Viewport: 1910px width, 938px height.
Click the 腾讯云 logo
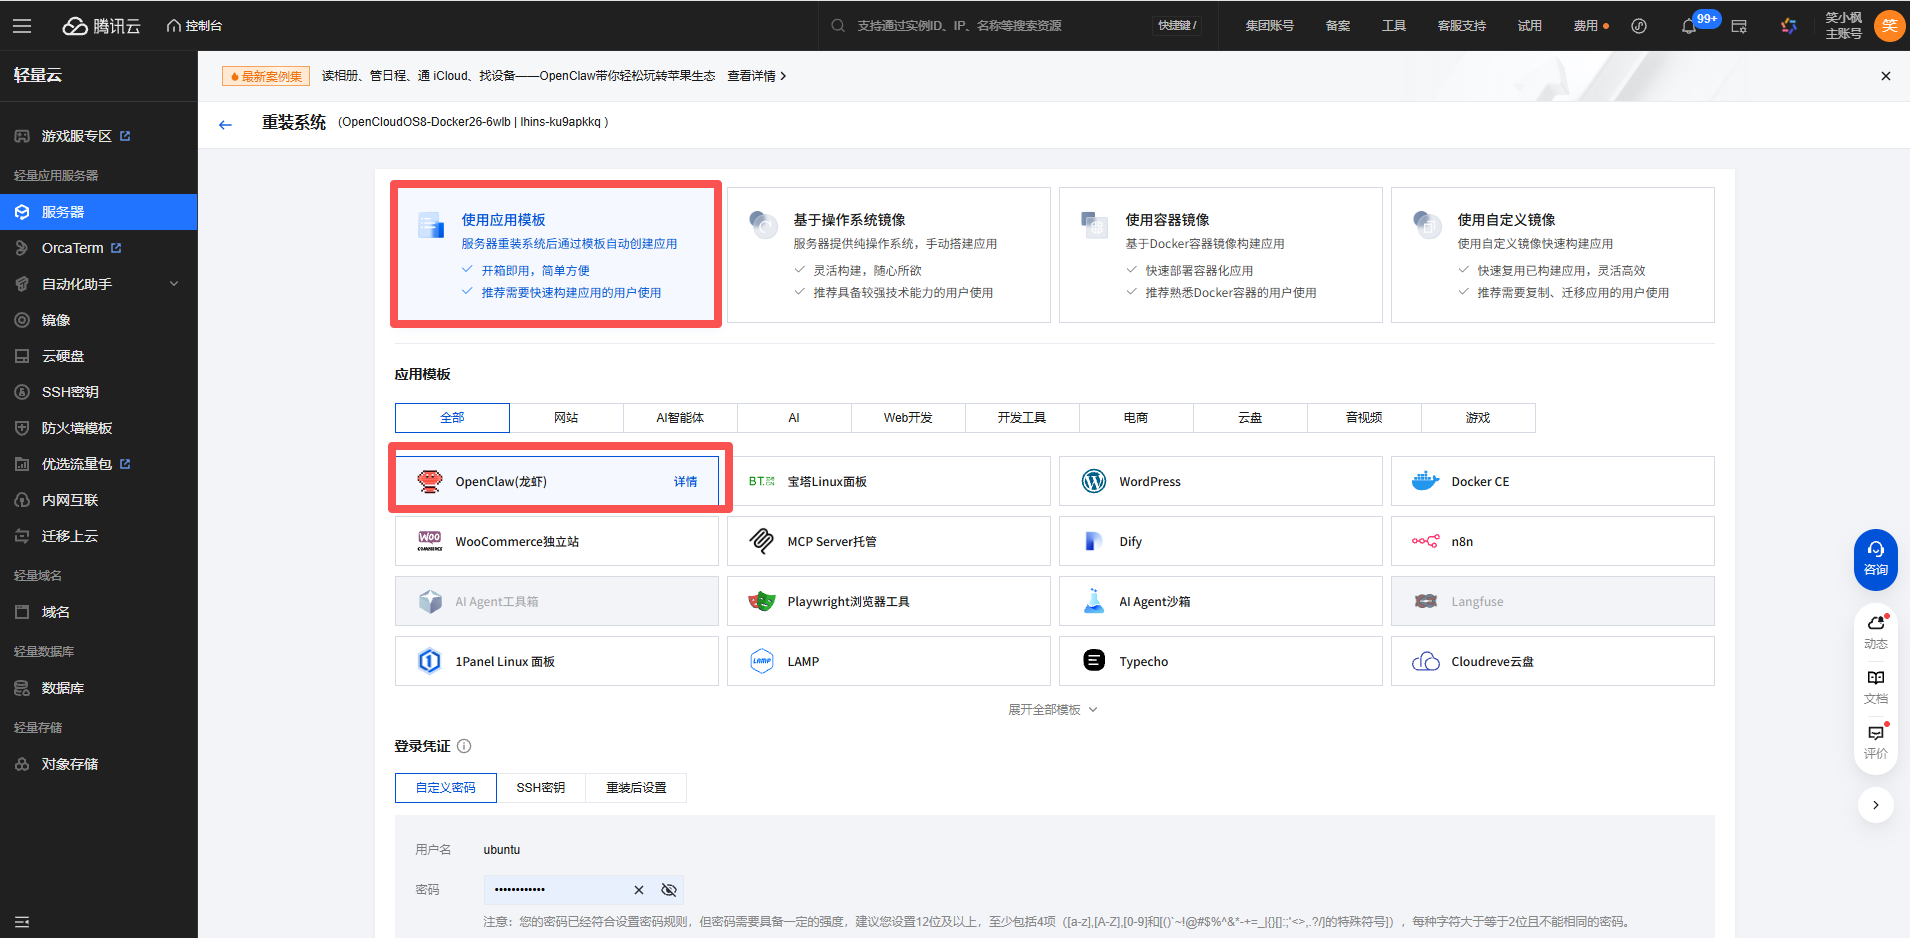pyautogui.click(x=101, y=26)
